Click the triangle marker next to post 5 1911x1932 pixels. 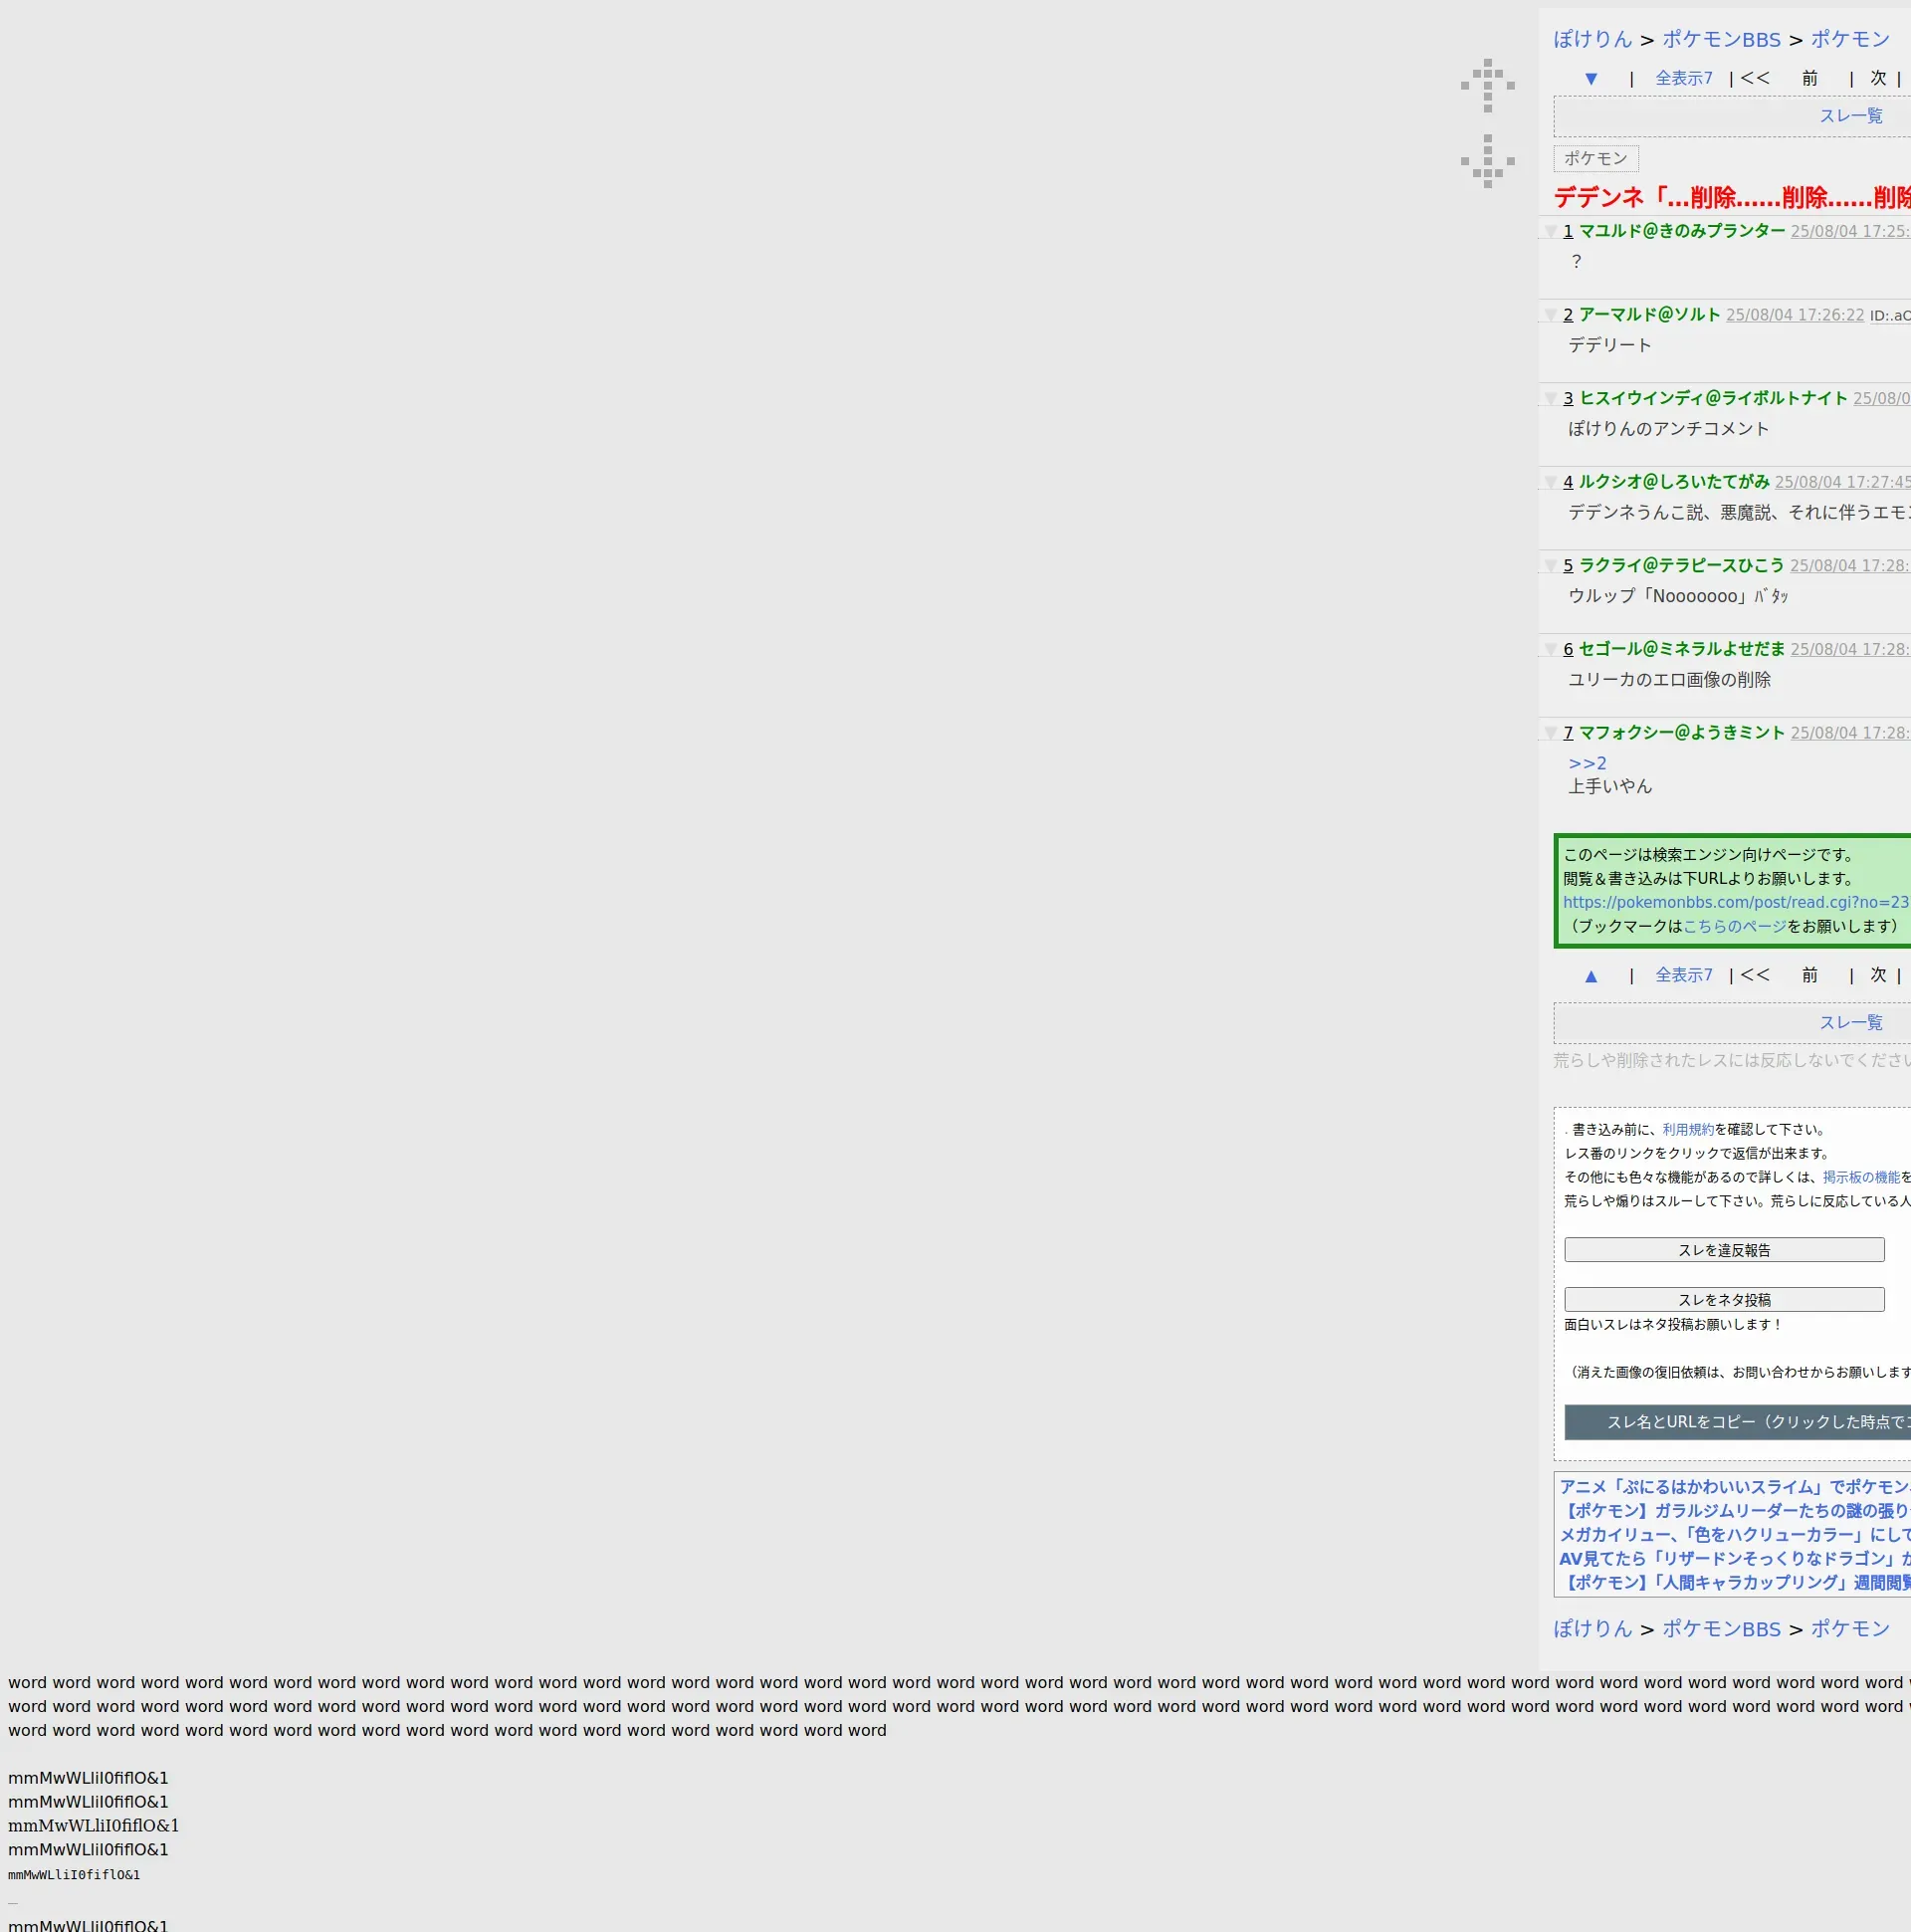tap(1550, 567)
